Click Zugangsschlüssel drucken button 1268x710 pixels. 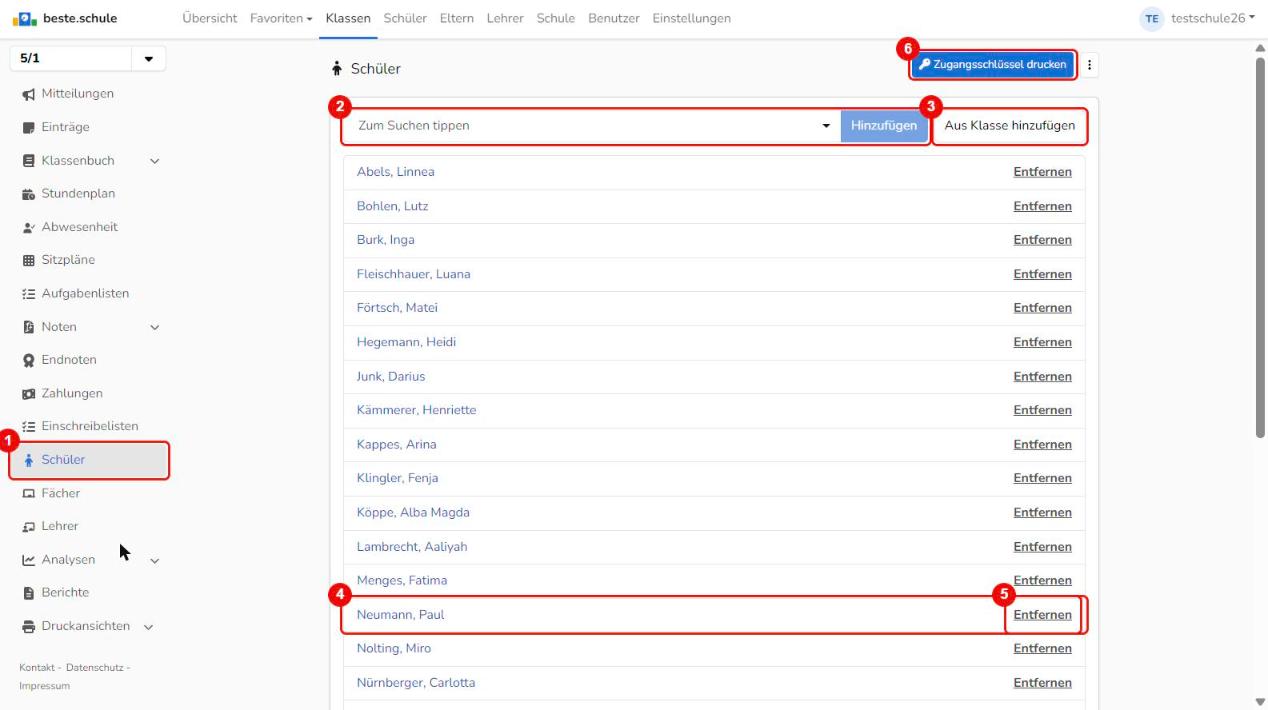coord(993,65)
